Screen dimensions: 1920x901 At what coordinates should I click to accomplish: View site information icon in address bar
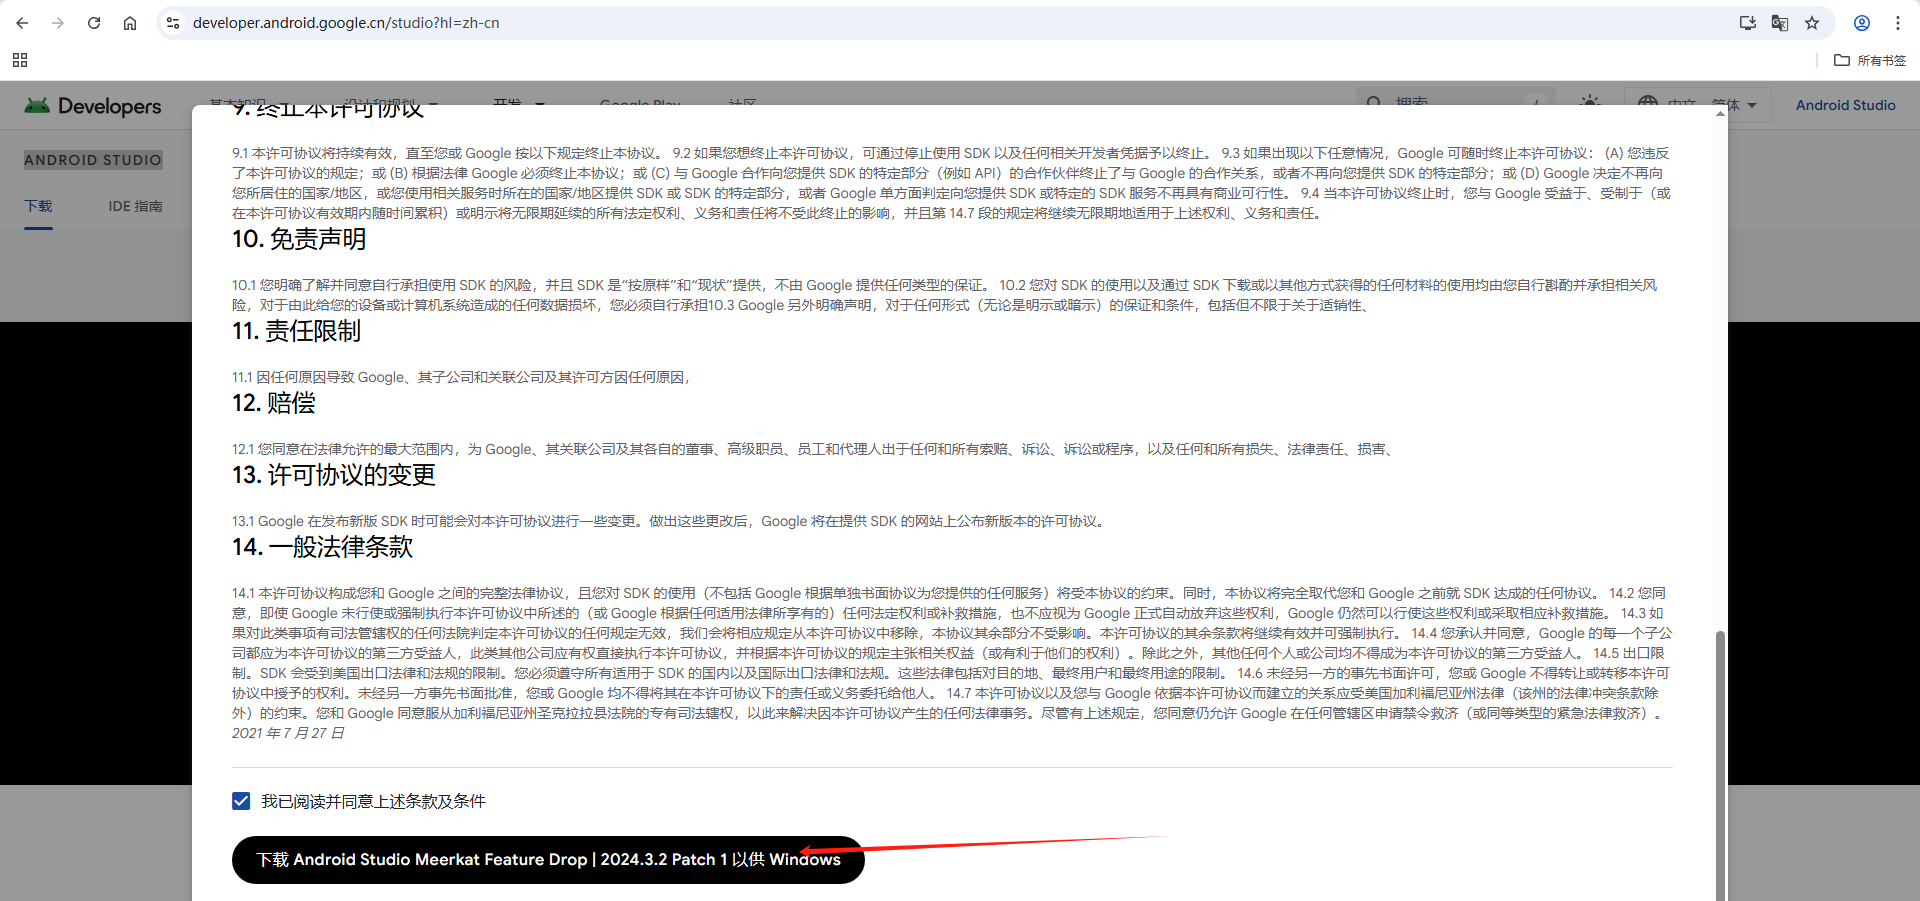(173, 23)
